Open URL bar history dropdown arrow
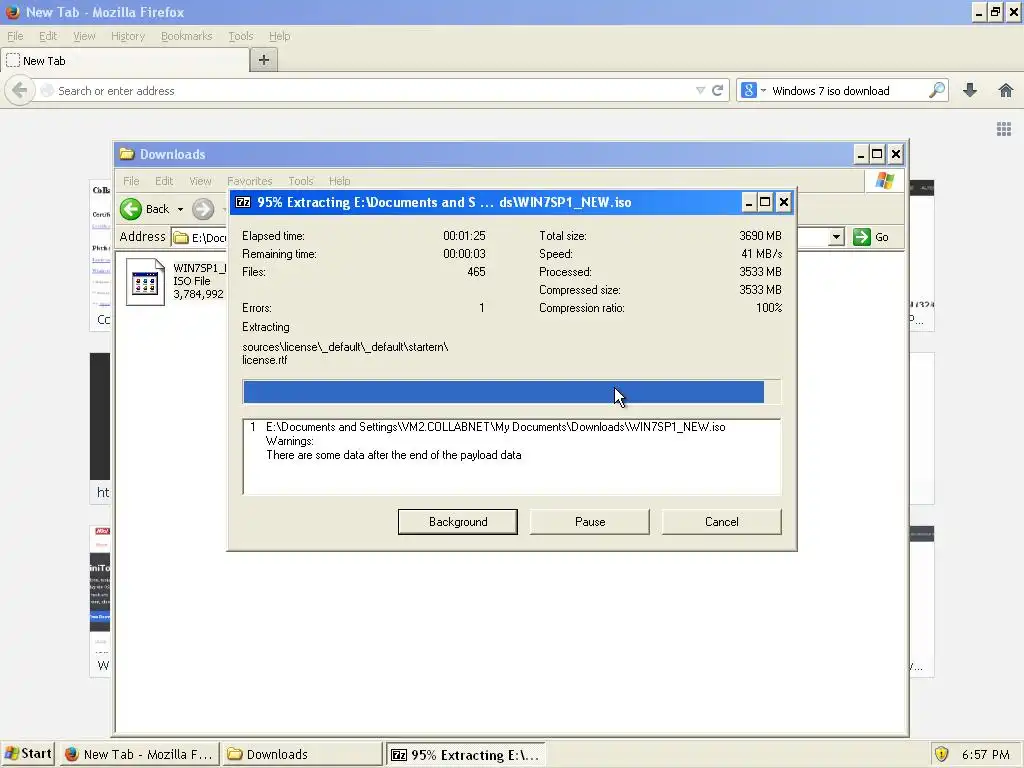The height and width of the screenshot is (768, 1024). click(x=700, y=91)
